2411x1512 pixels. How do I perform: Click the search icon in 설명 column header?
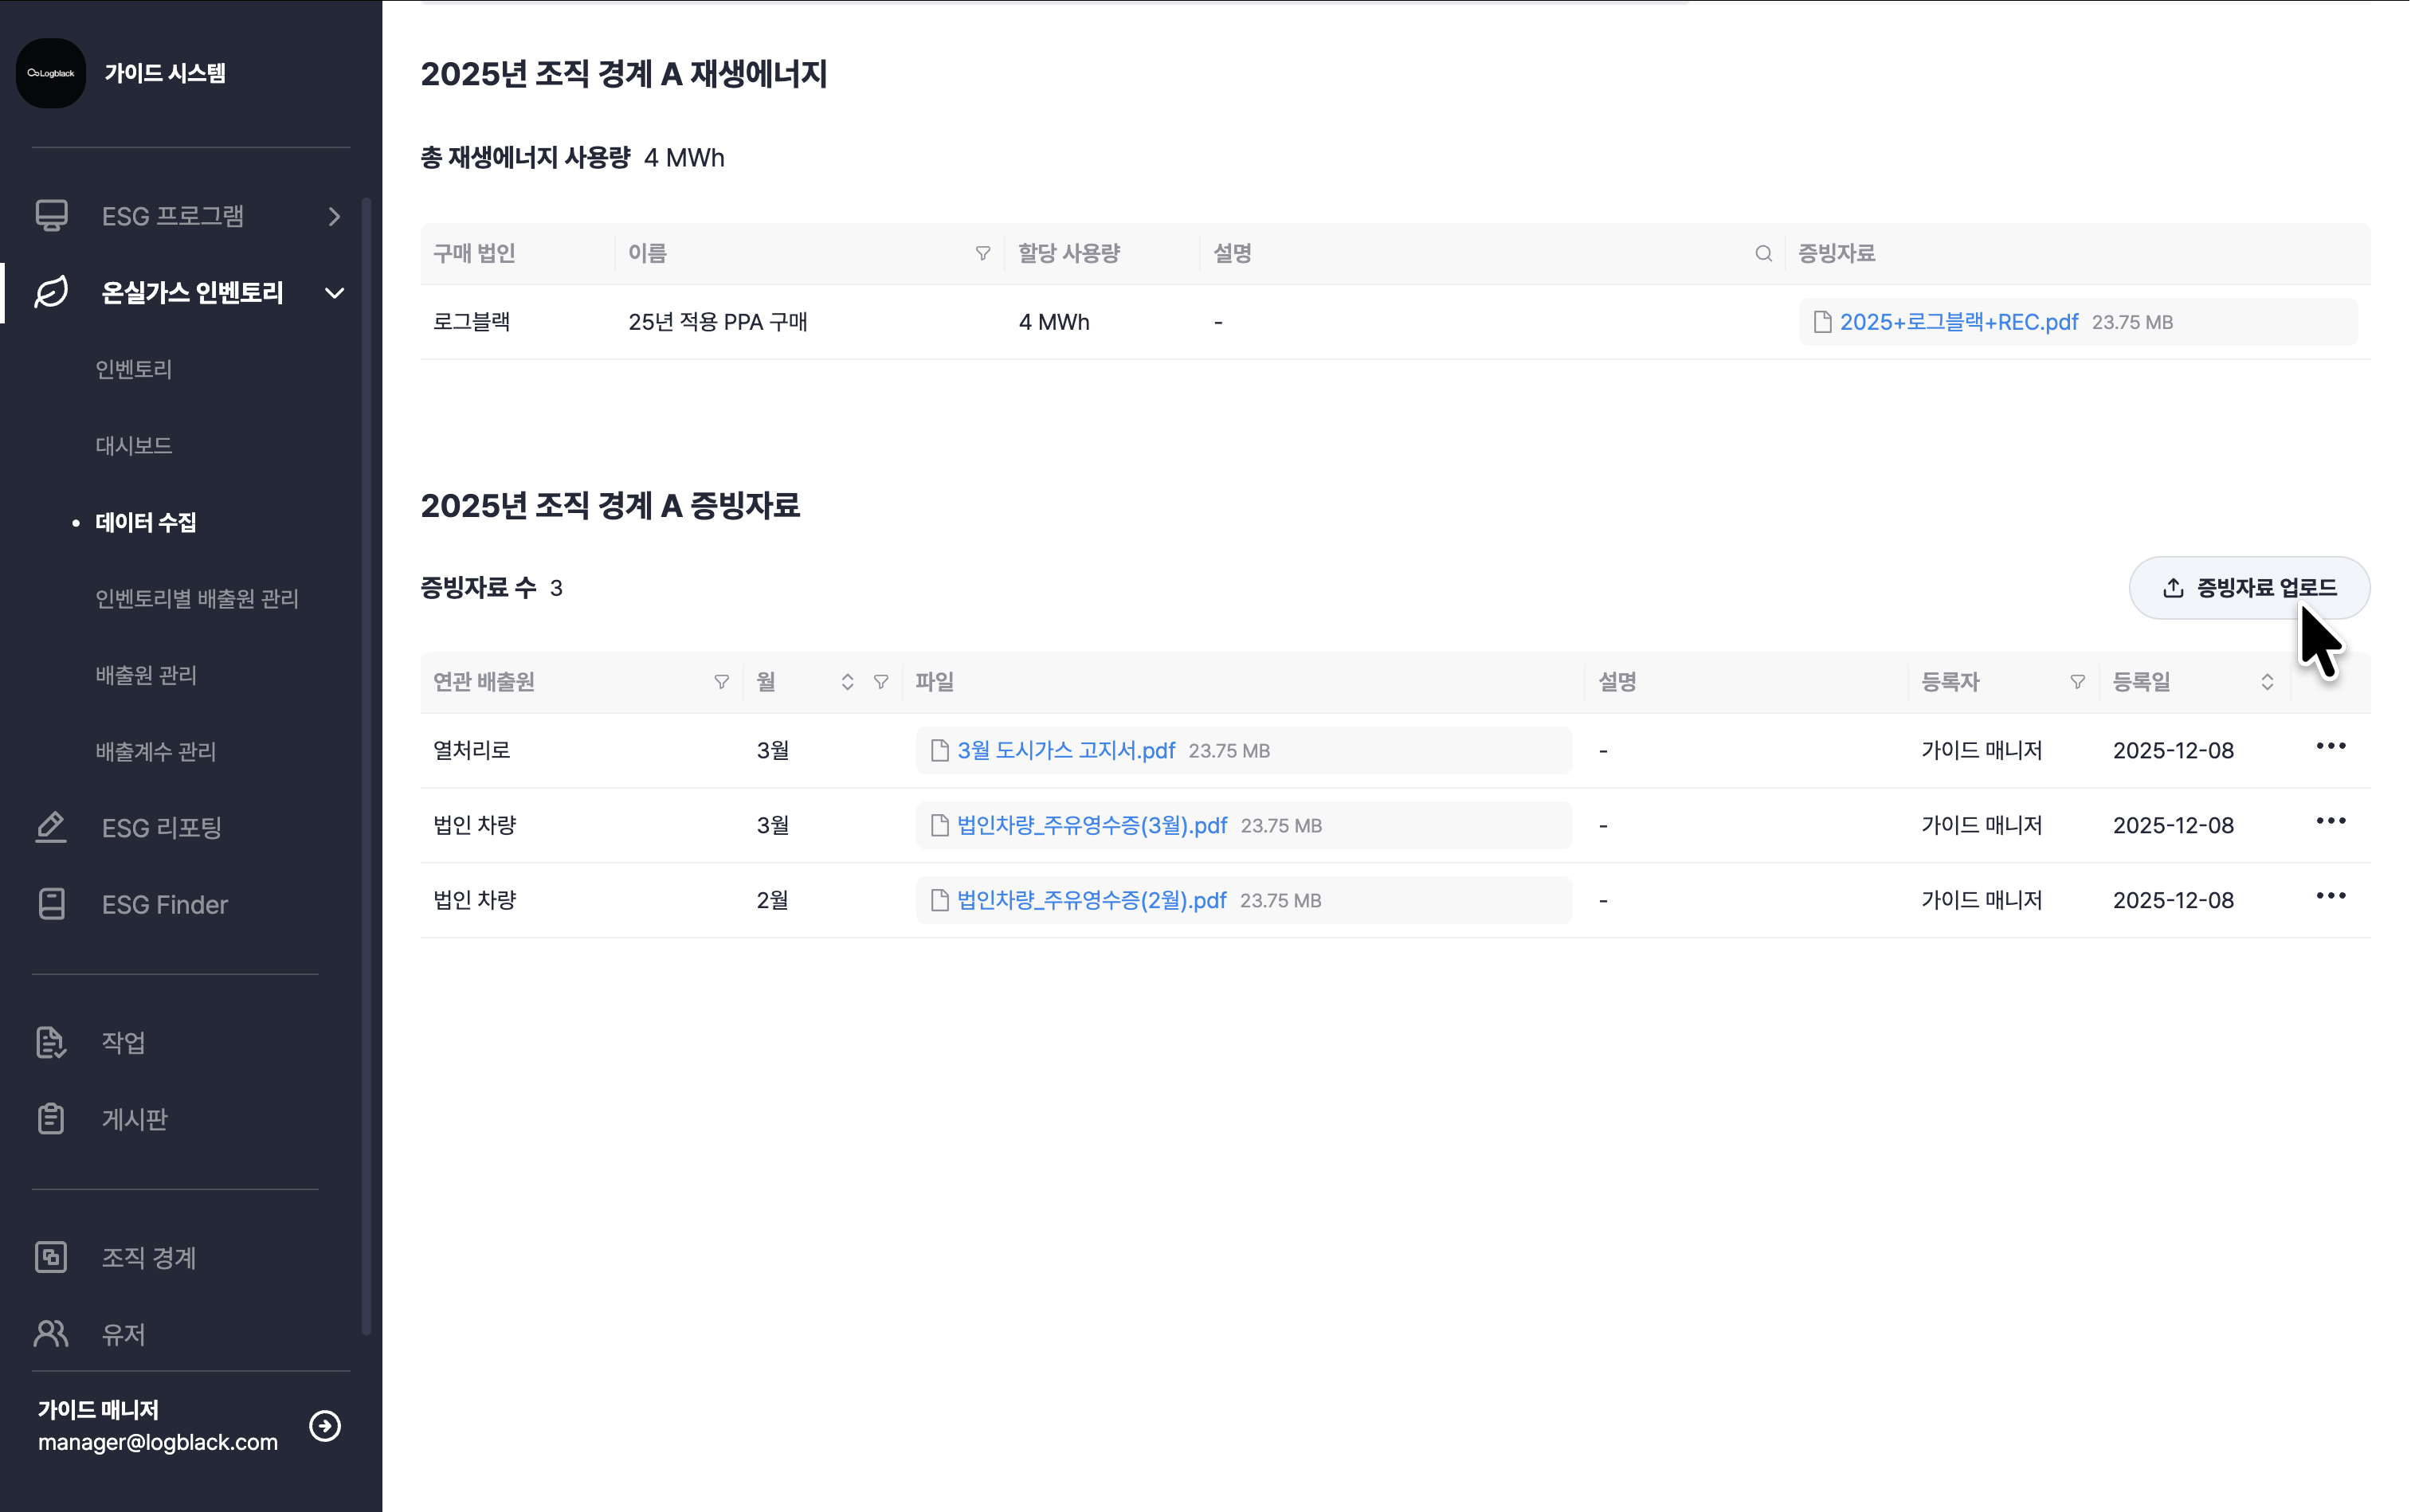coord(1763,254)
